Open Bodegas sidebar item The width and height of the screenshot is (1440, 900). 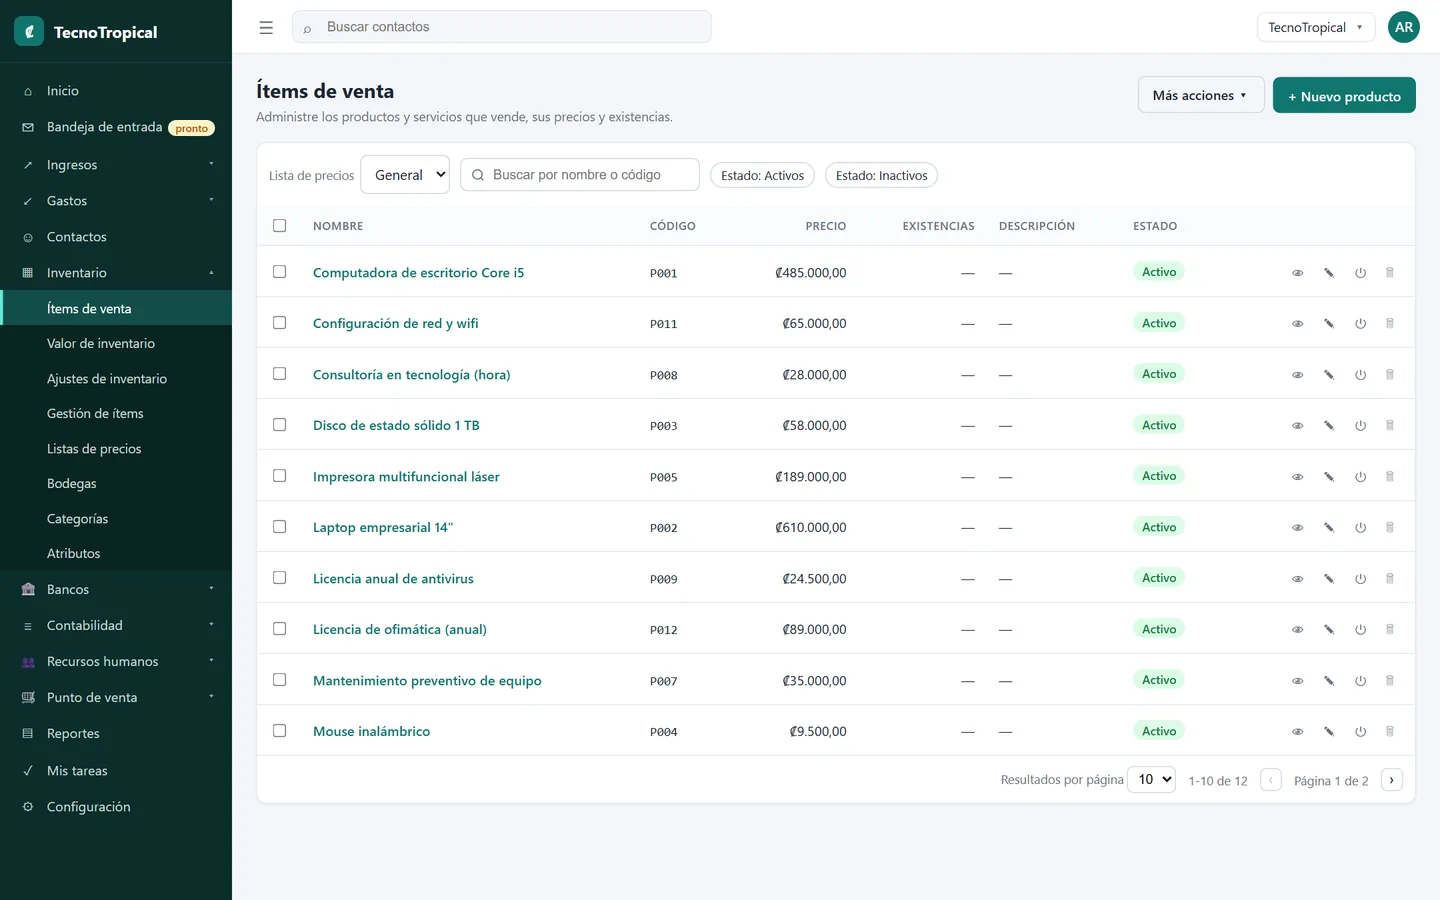coord(116,483)
